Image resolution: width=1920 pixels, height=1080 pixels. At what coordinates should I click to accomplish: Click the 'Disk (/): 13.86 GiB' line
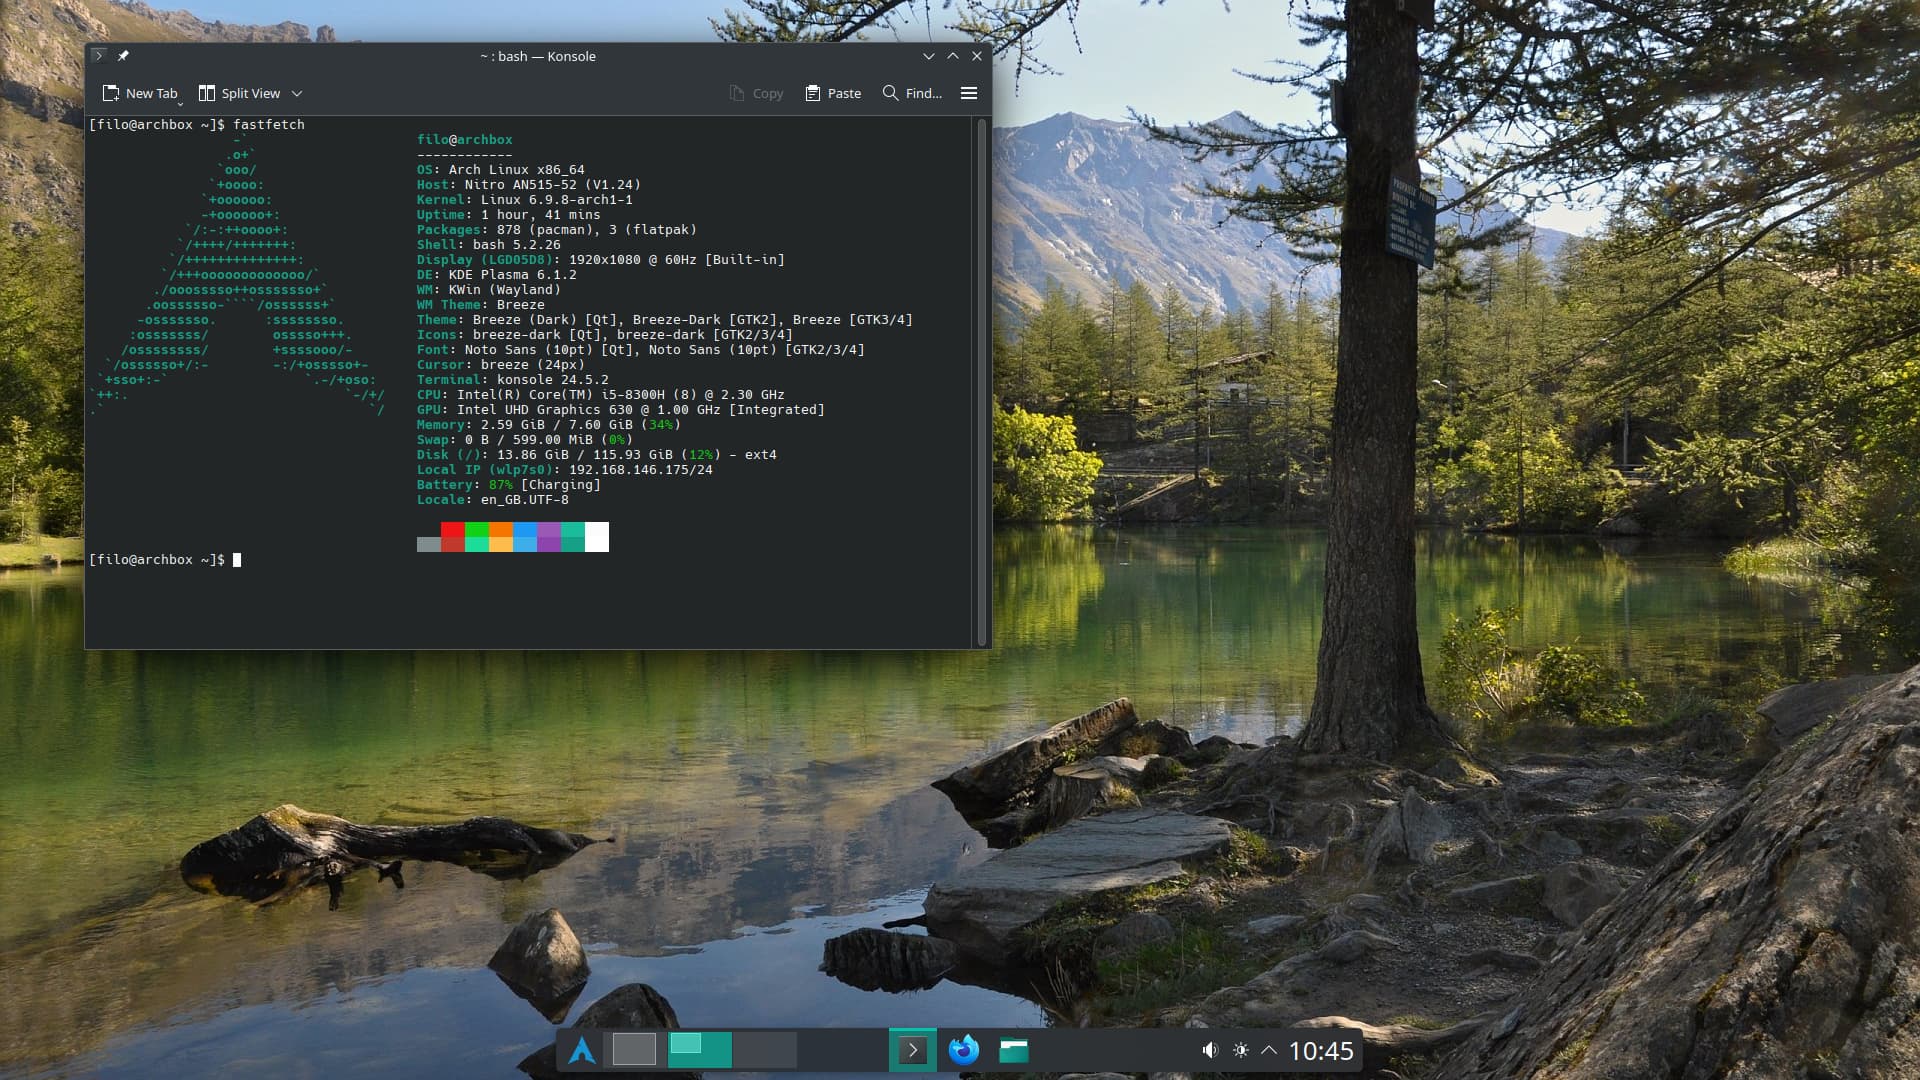[597, 455]
